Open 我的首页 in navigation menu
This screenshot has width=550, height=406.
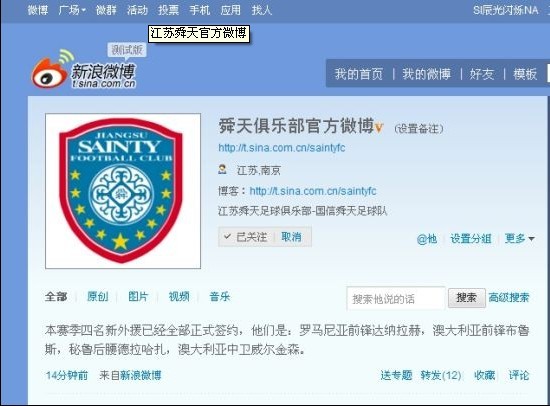[358, 74]
